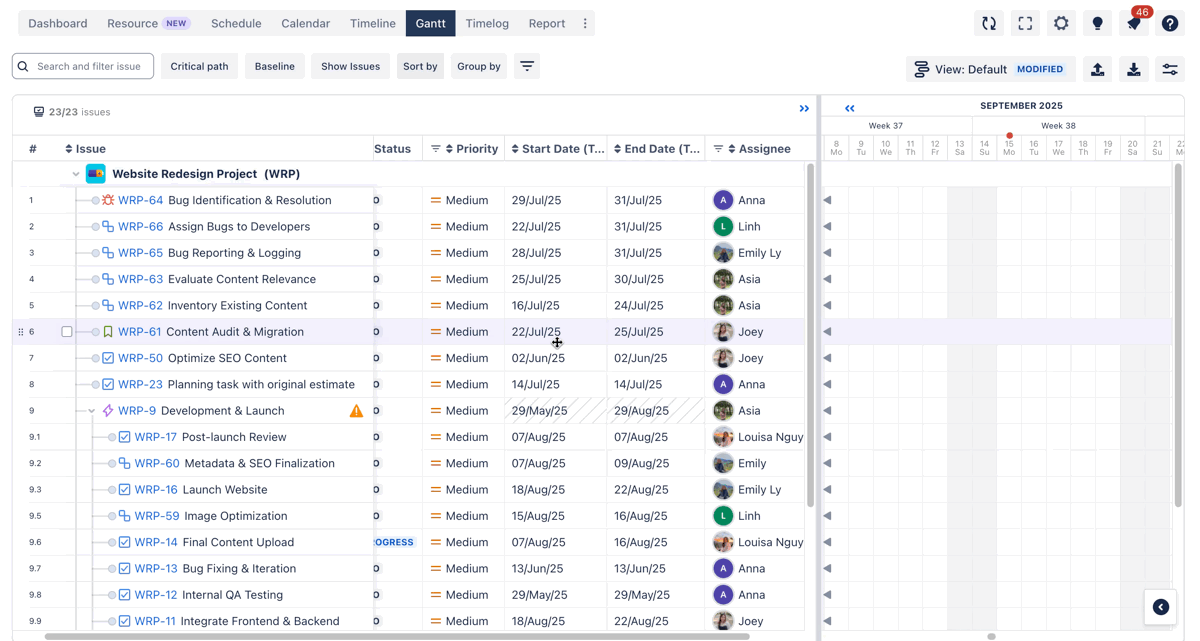Collapse the WRP-9 Development & Launch subtasks
Screen dimensions: 1200x641
pyautogui.click(x=92, y=411)
